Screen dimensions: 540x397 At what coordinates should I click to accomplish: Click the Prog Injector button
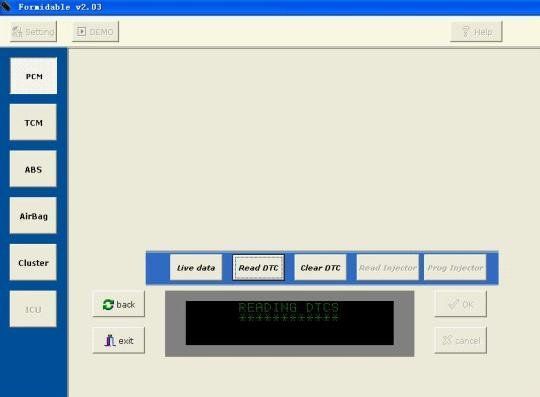tap(455, 268)
